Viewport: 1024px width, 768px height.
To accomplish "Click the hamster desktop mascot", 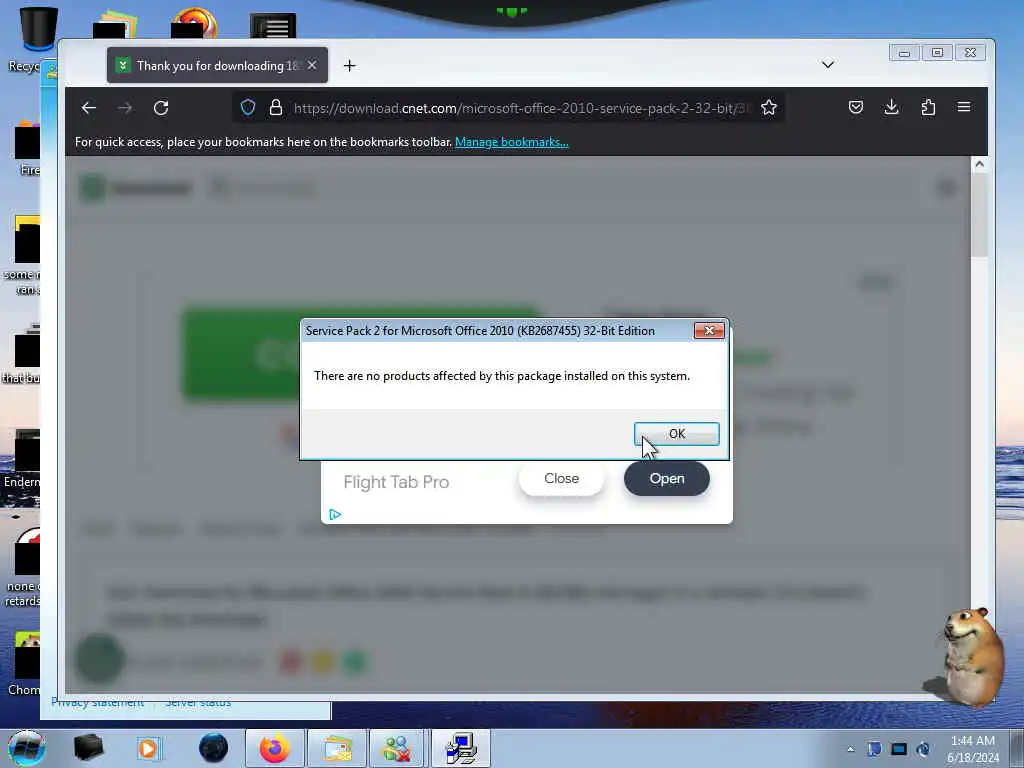I will (971, 656).
